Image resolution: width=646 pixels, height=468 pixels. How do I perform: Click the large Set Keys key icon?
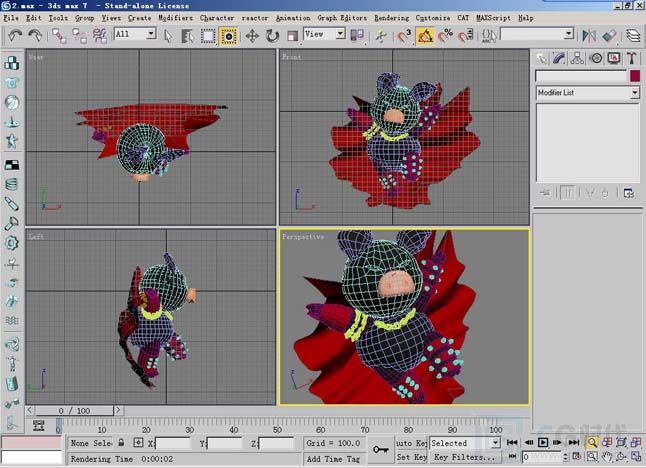380,449
